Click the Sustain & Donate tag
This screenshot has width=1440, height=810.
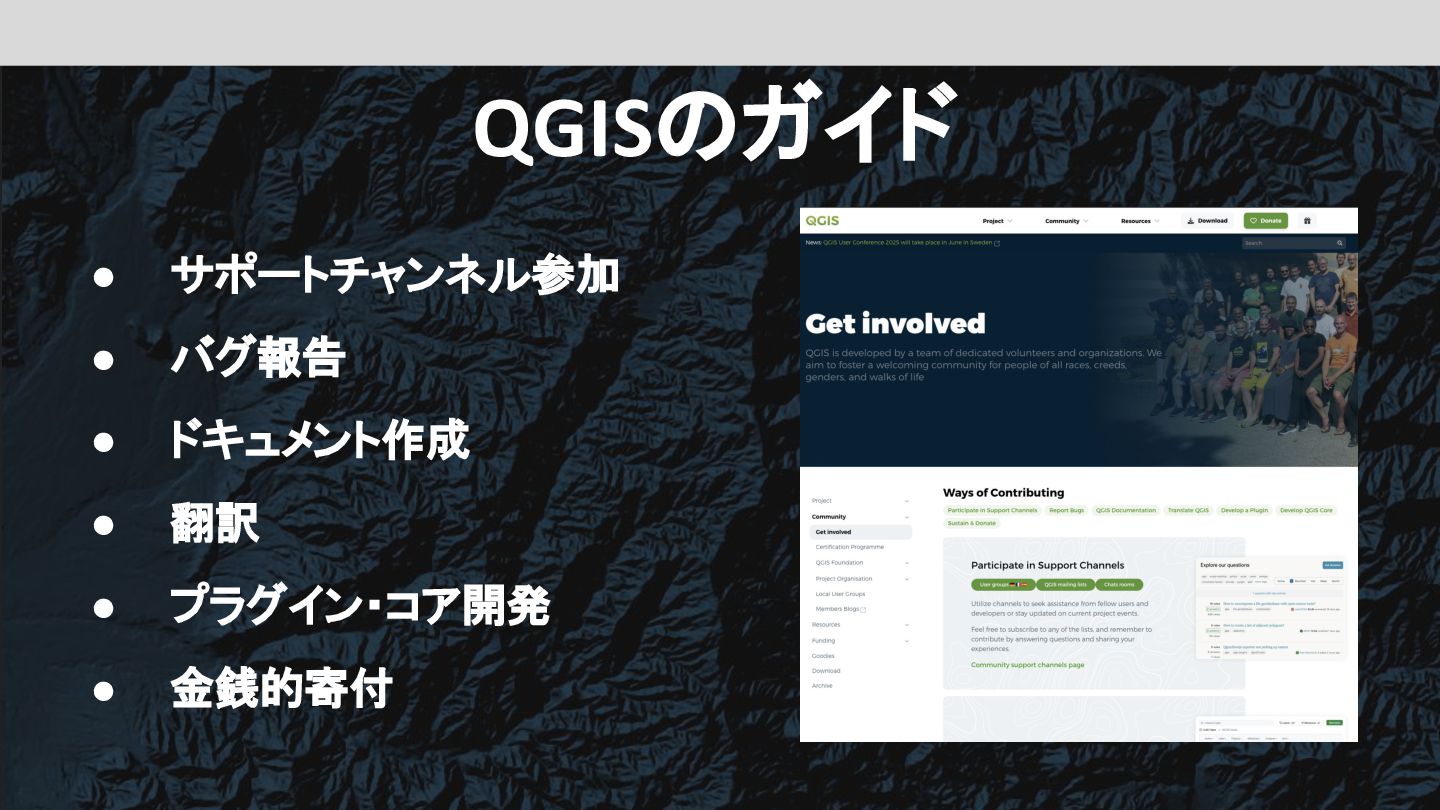tap(972, 523)
